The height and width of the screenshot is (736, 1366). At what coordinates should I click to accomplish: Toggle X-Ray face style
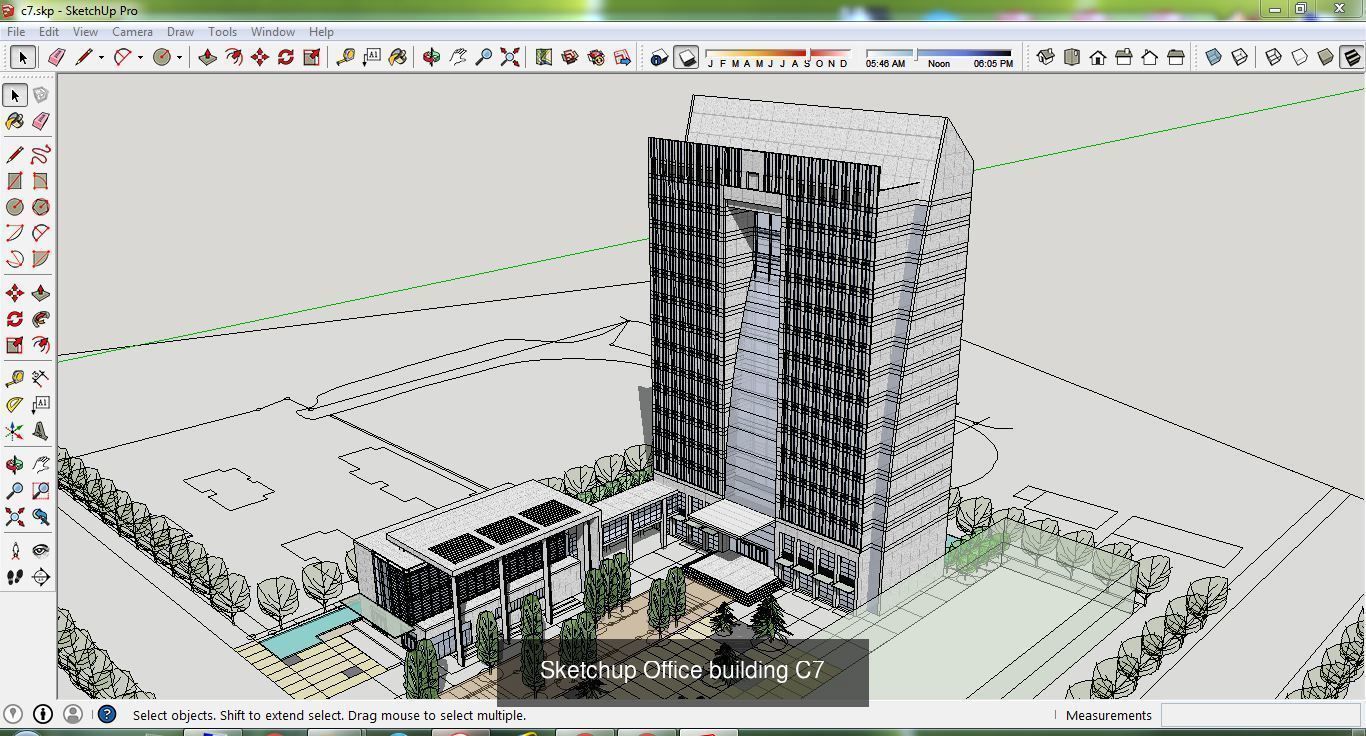(x=1213, y=57)
